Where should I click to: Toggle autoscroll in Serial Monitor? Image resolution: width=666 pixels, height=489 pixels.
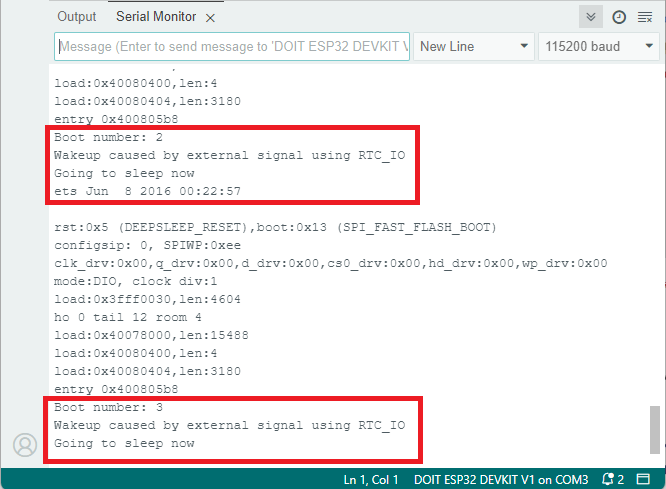[x=591, y=17]
